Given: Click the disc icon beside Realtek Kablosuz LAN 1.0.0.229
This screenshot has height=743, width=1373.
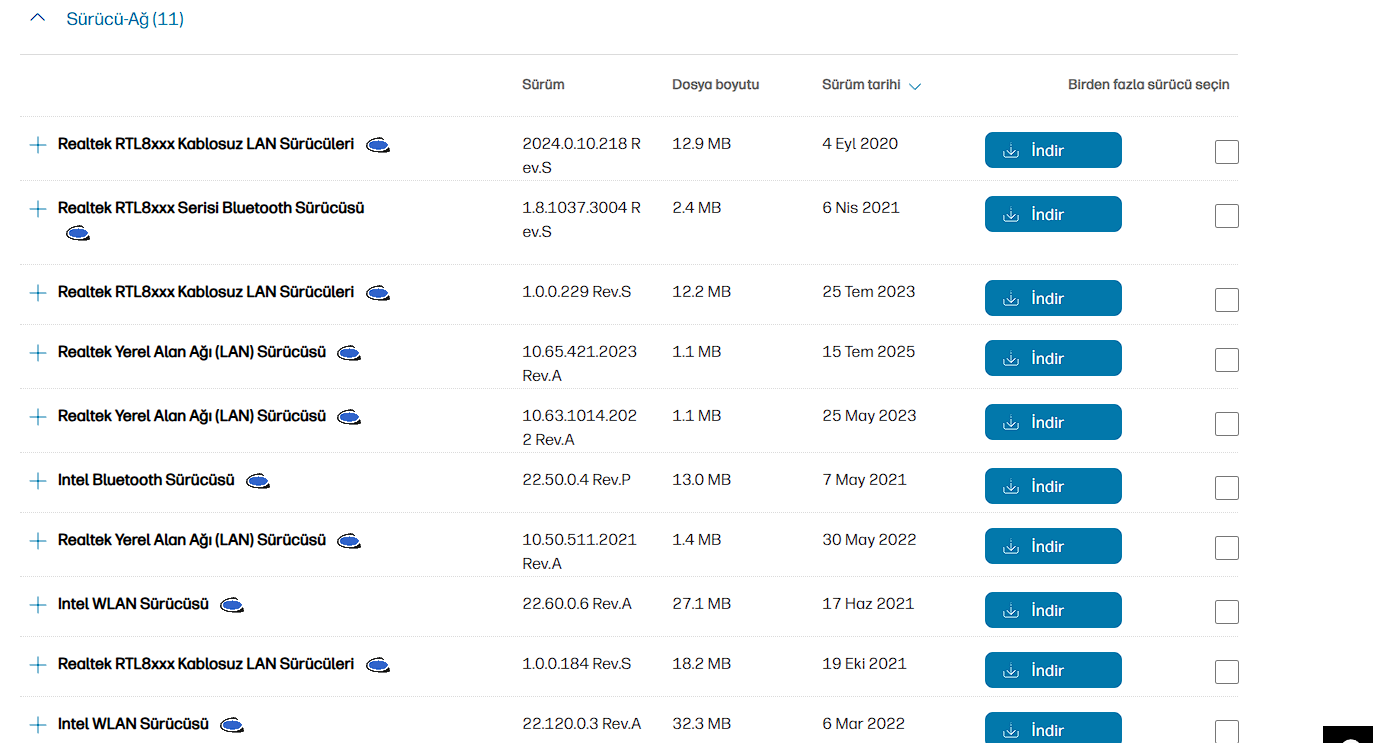Looking at the screenshot, I should [x=378, y=294].
